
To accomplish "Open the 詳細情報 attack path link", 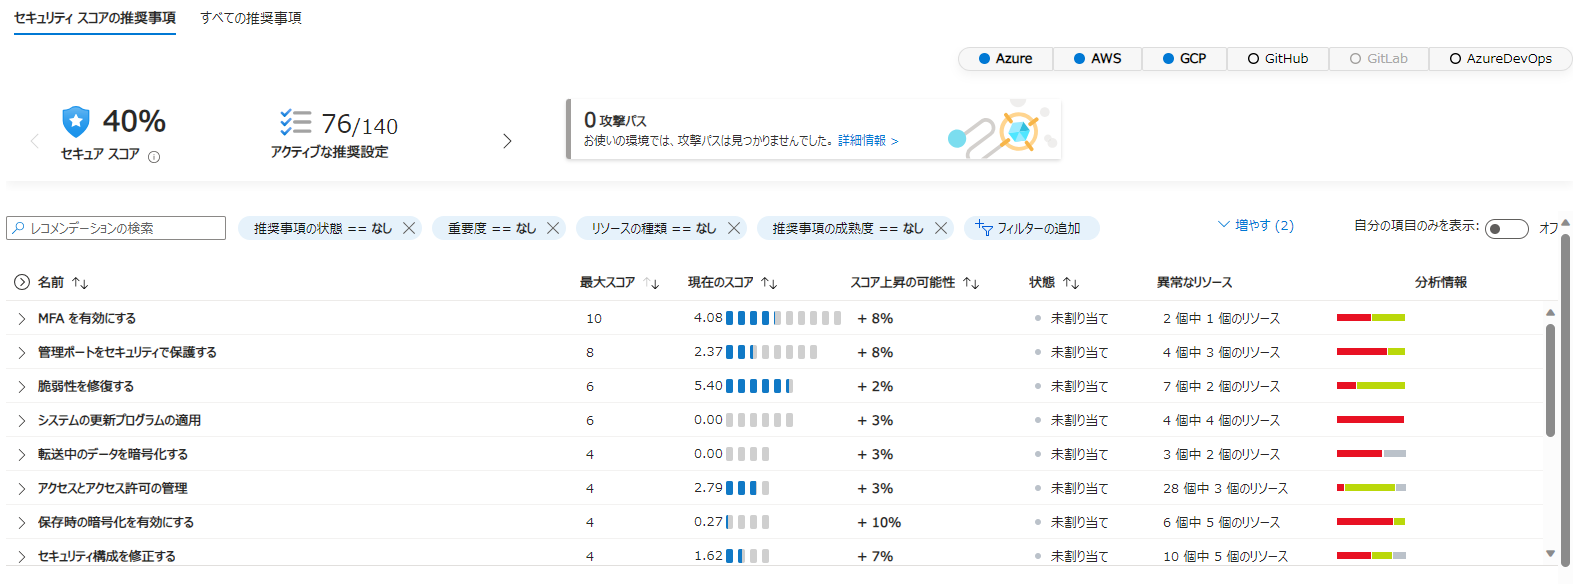I will coord(867,141).
